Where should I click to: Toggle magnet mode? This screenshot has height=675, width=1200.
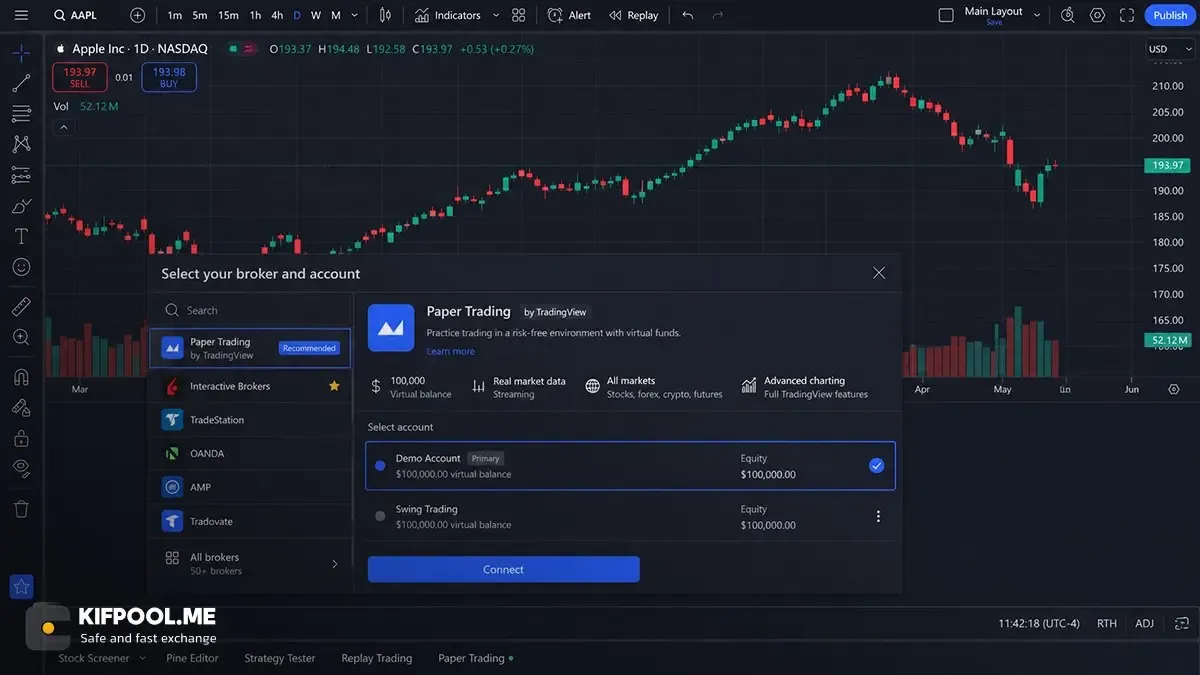(x=21, y=377)
